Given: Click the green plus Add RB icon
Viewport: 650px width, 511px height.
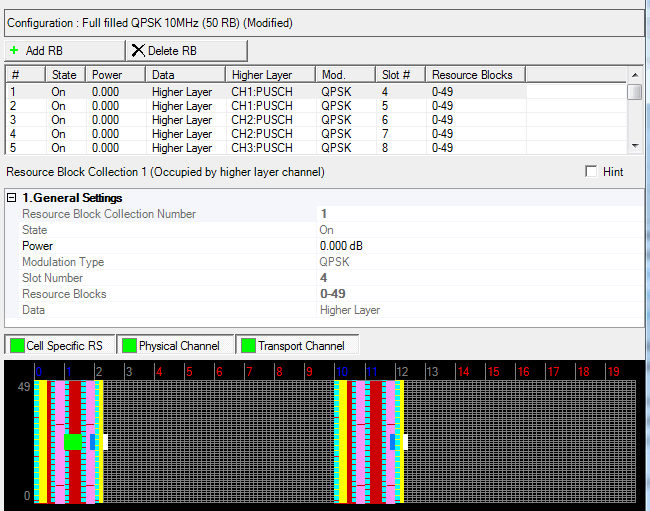Looking at the screenshot, I should [13, 50].
